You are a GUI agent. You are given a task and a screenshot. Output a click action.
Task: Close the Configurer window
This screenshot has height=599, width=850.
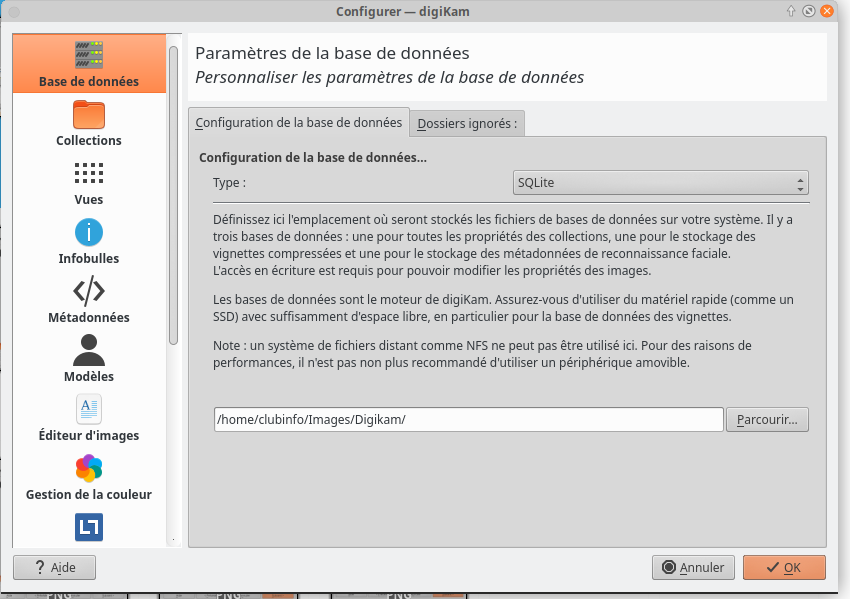click(x=827, y=11)
